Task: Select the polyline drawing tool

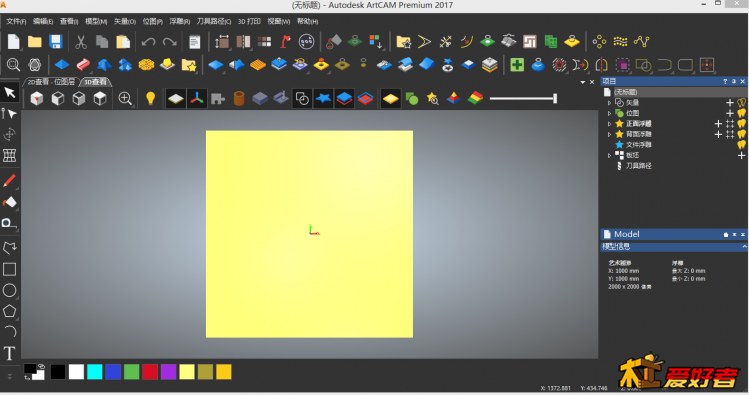Action: click(x=10, y=248)
